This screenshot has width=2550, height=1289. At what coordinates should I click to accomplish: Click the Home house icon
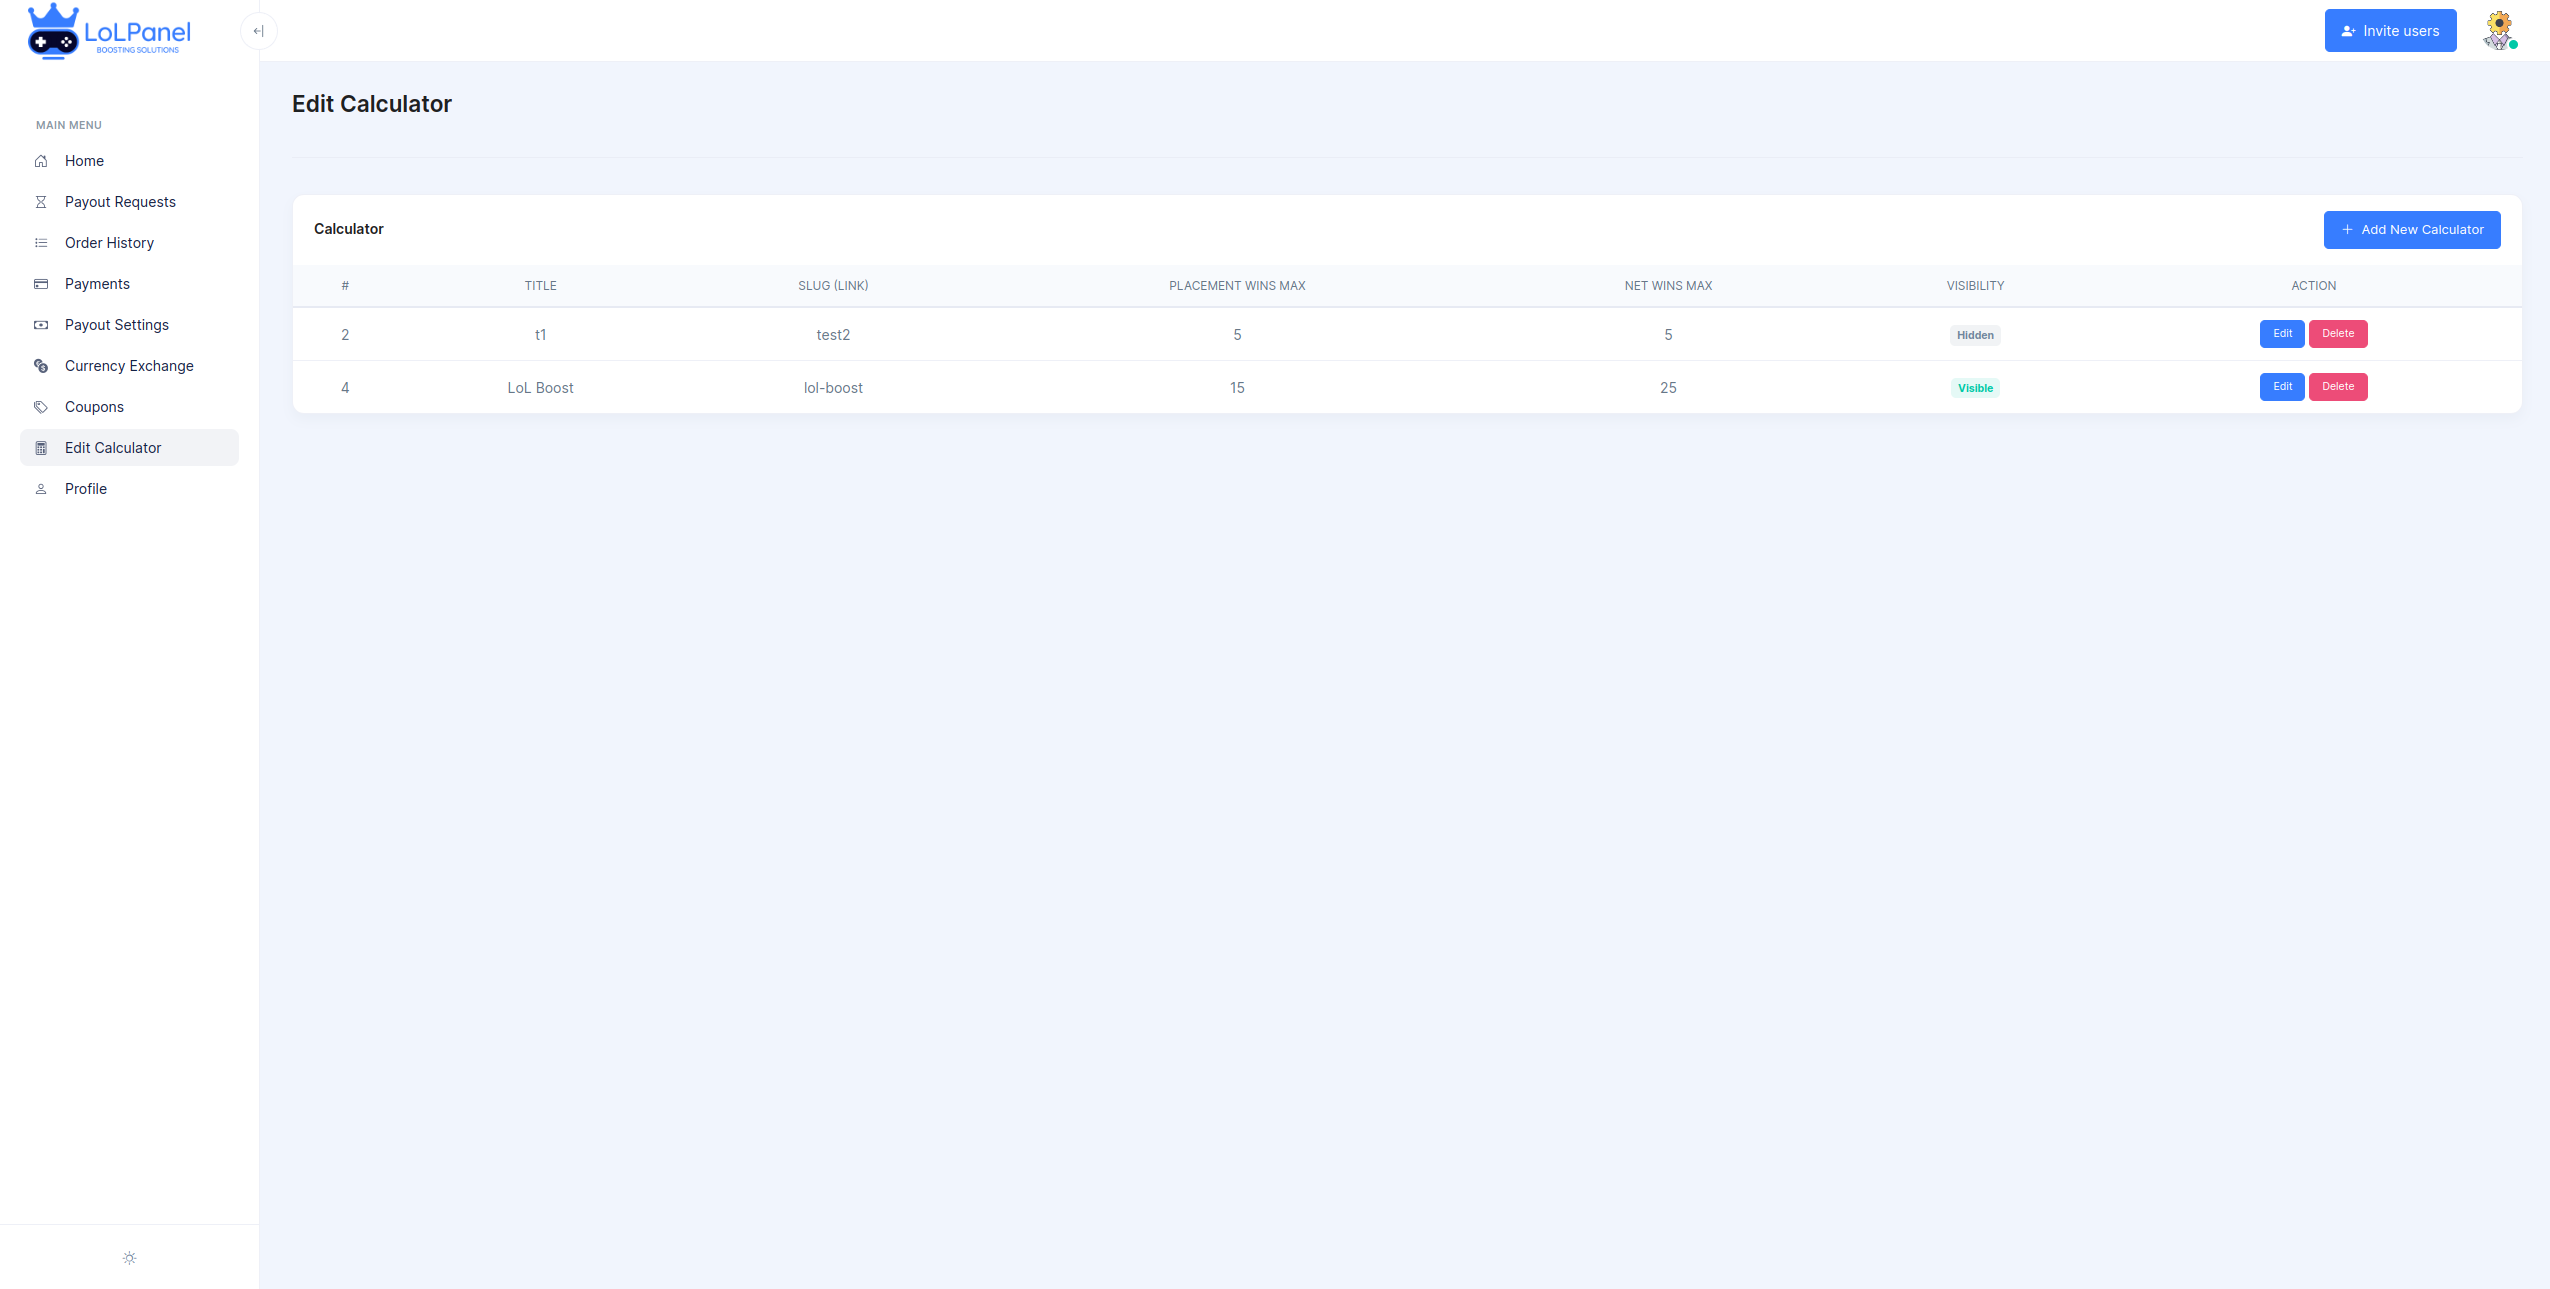[x=41, y=161]
